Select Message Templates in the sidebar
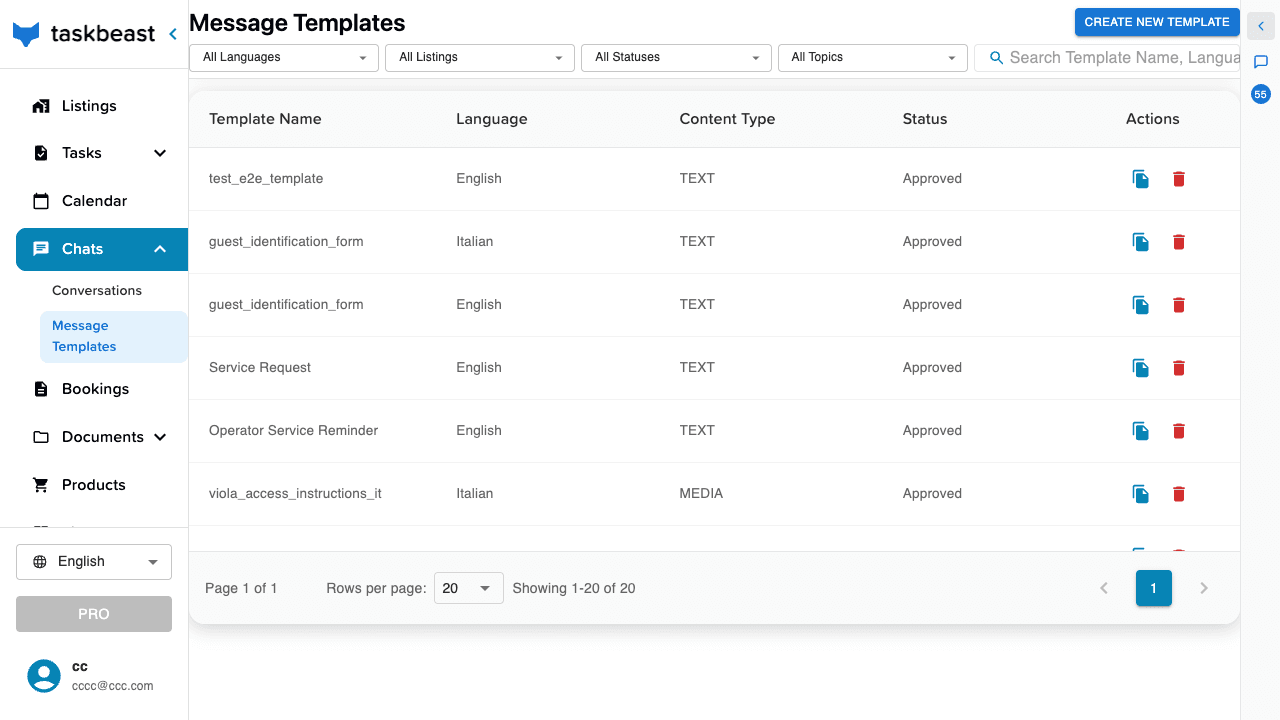The height and width of the screenshot is (720, 1280). 113,336
